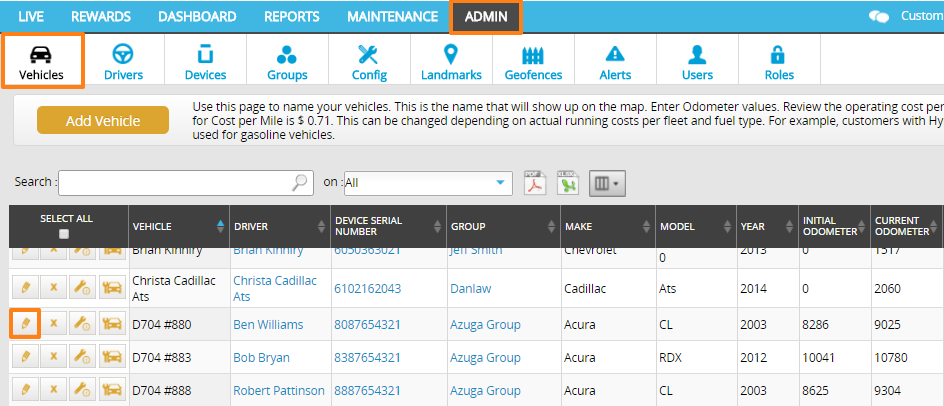944x406 pixels.
Task: Open device serial link 6102162043
Action: tap(367, 289)
